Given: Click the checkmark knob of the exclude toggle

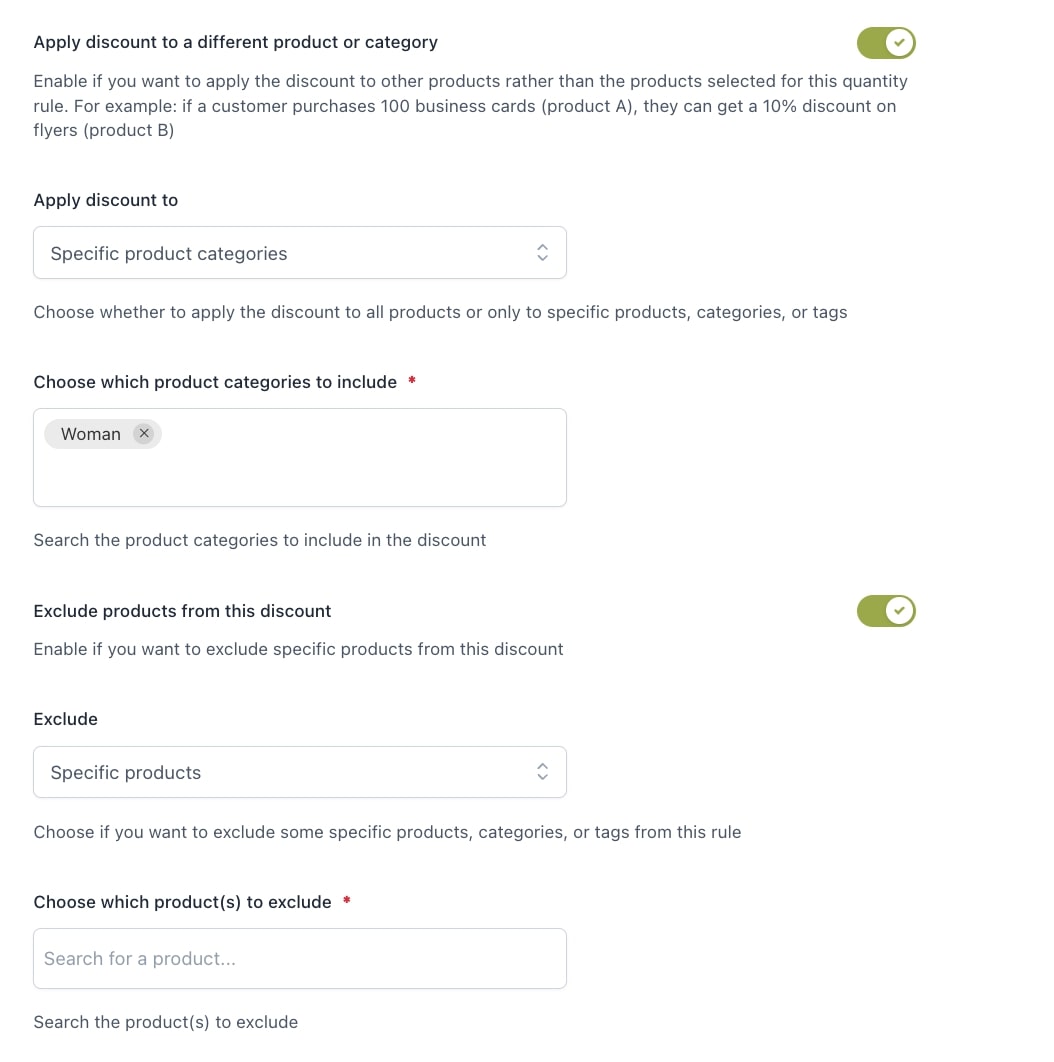Looking at the screenshot, I should 899,611.
